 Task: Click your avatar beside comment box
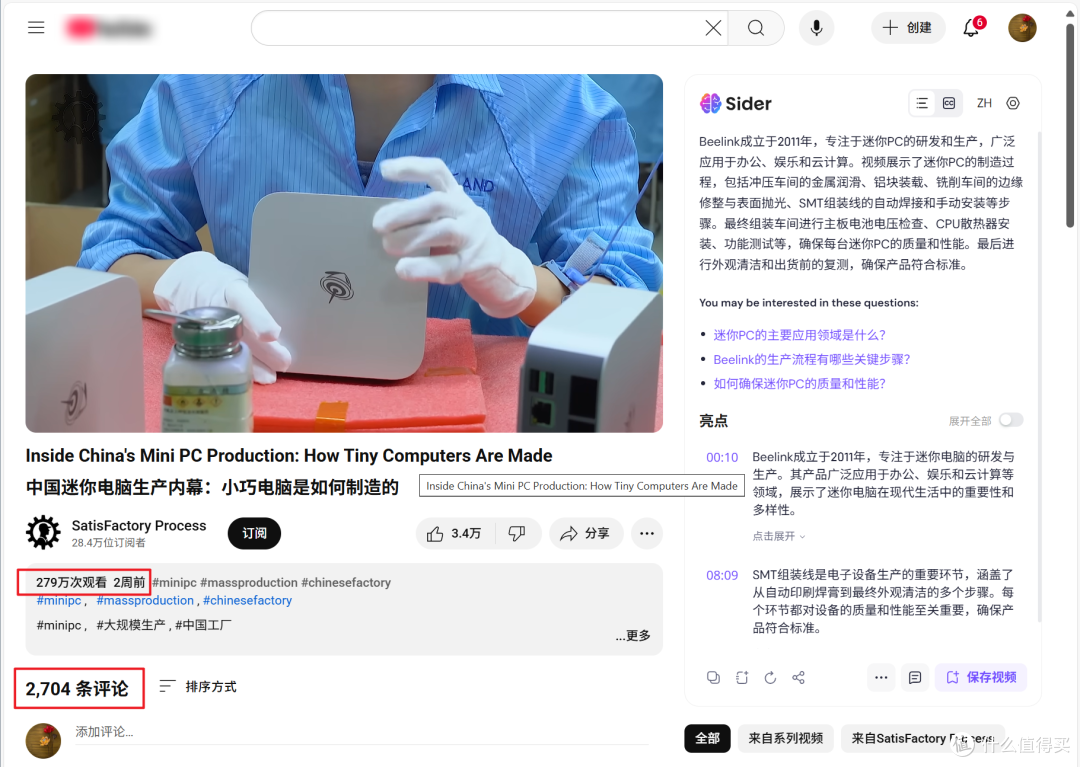click(x=43, y=741)
